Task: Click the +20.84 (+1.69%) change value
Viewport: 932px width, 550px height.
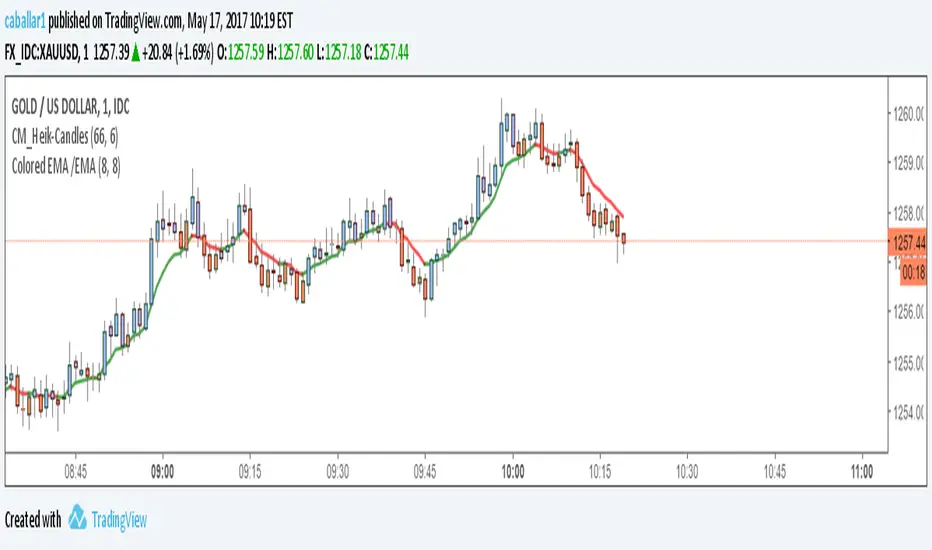Action: pyautogui.click(x=177, y=52)
